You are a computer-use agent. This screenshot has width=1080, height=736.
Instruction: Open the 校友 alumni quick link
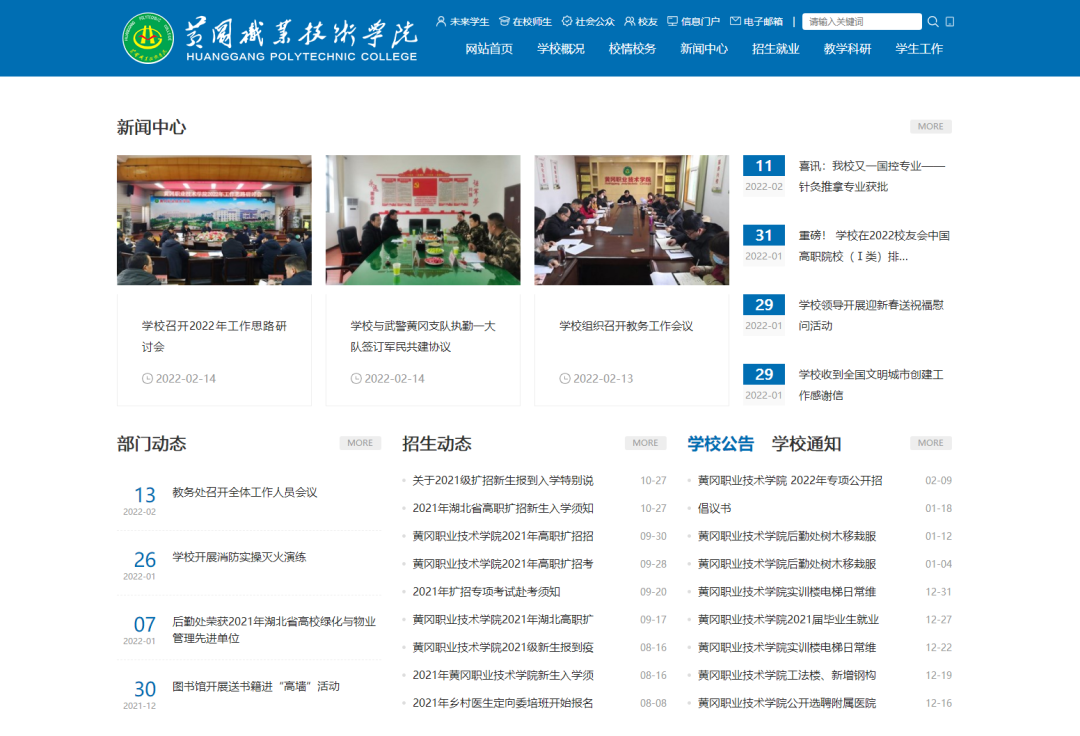[x=641, y=22]
